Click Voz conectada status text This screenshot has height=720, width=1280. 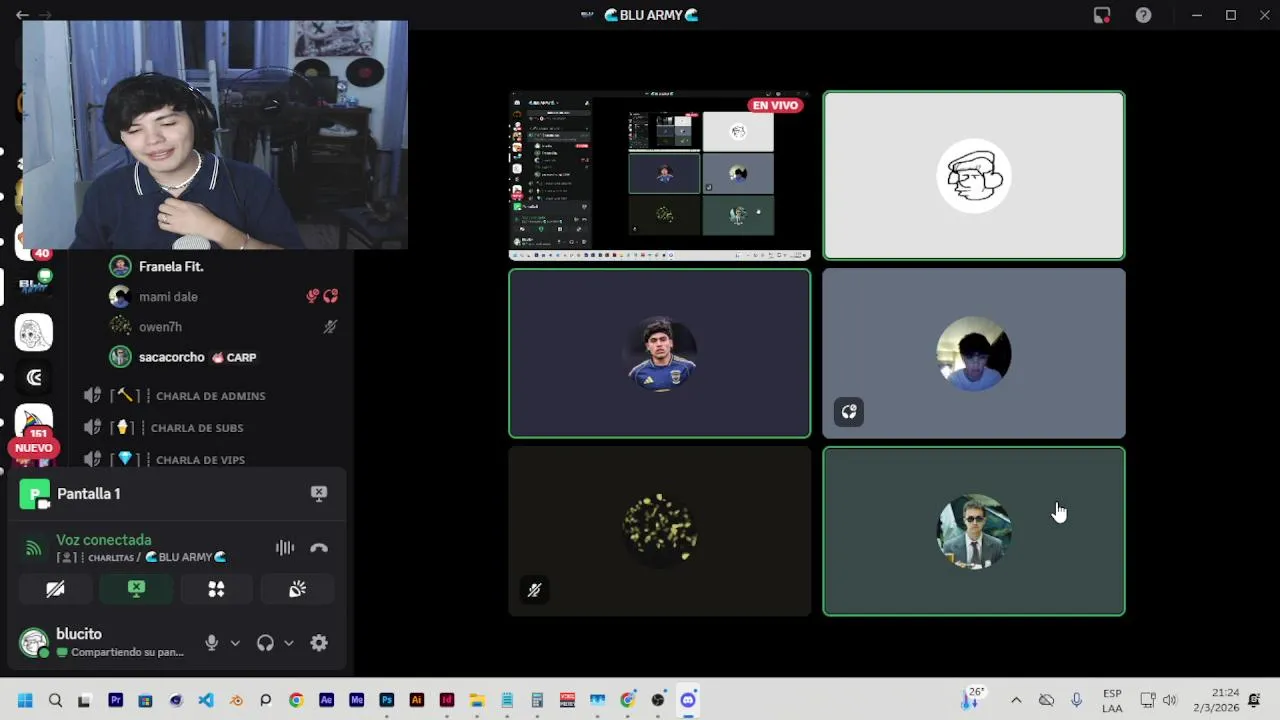click(104, 540)
